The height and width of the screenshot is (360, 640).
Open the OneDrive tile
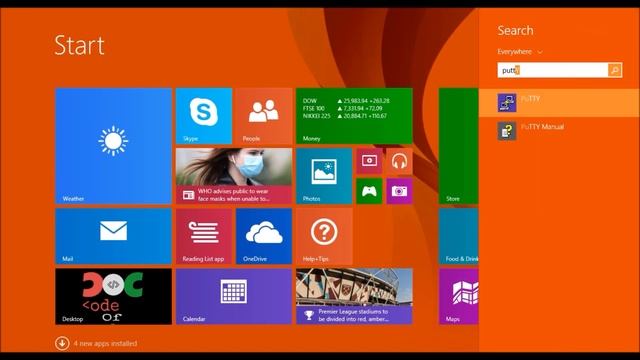coord(264,236)
